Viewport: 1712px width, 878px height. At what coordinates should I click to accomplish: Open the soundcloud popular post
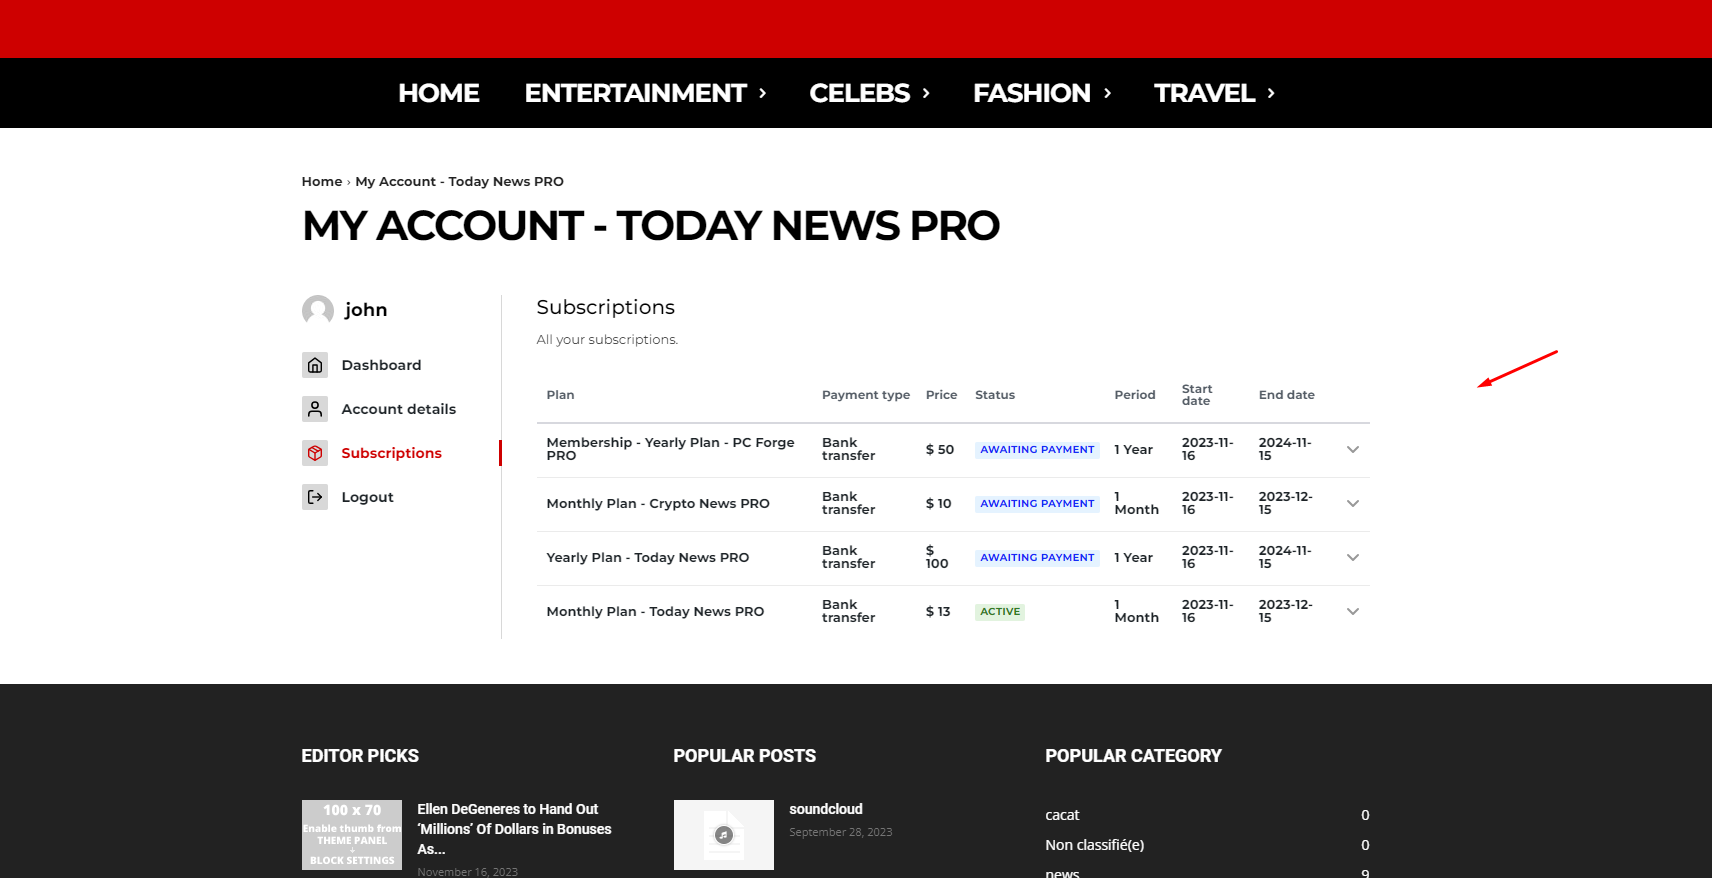point(826,809)
